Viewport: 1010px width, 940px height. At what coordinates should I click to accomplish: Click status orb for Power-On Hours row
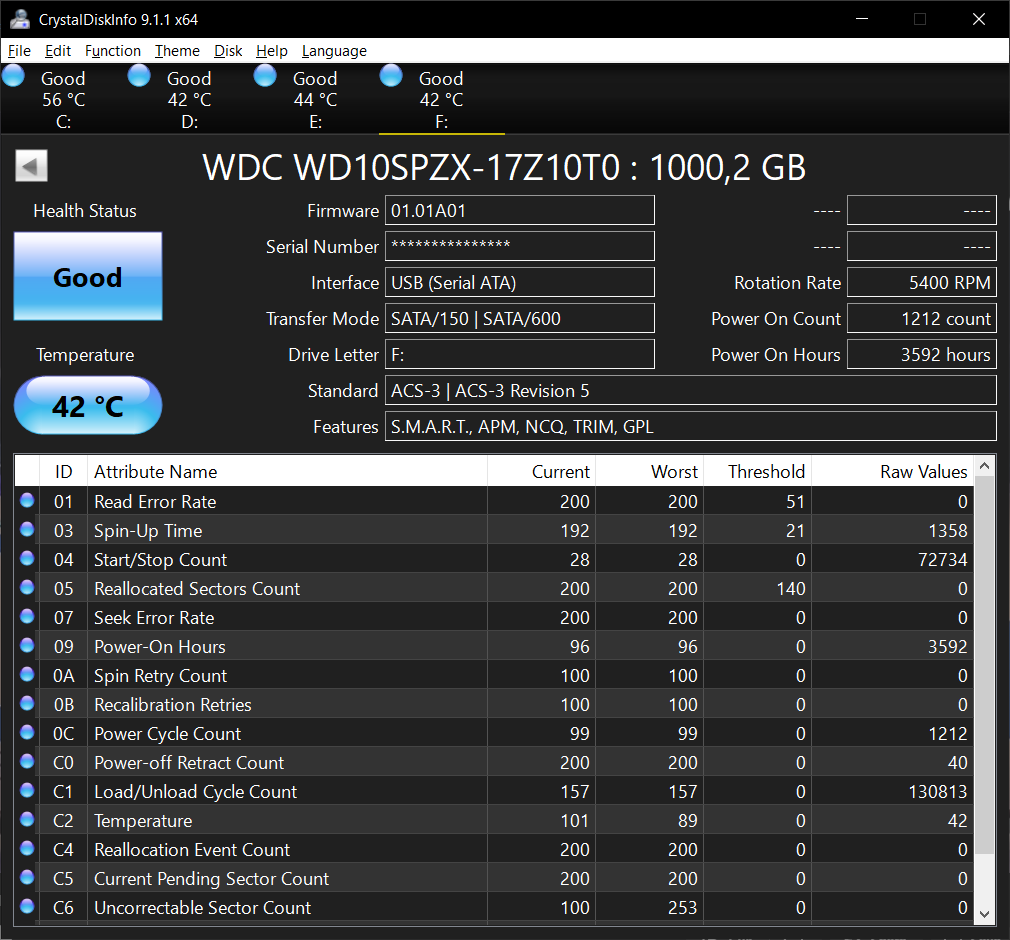point(27,646)
